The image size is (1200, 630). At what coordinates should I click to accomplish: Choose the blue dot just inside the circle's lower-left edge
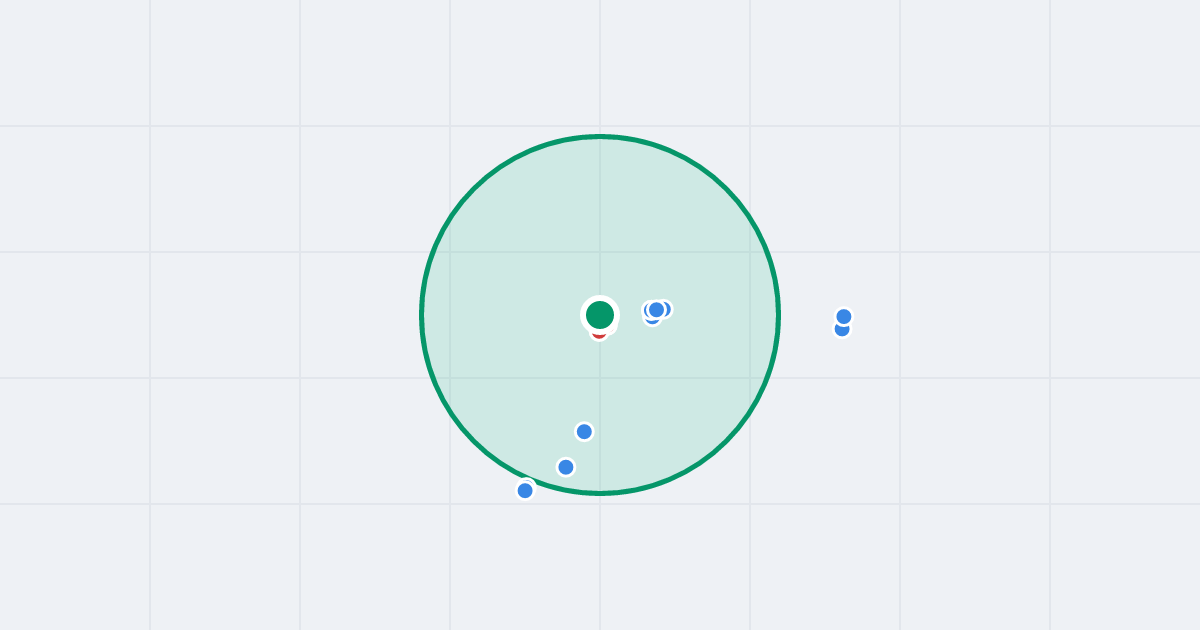(x=566, y=467)
